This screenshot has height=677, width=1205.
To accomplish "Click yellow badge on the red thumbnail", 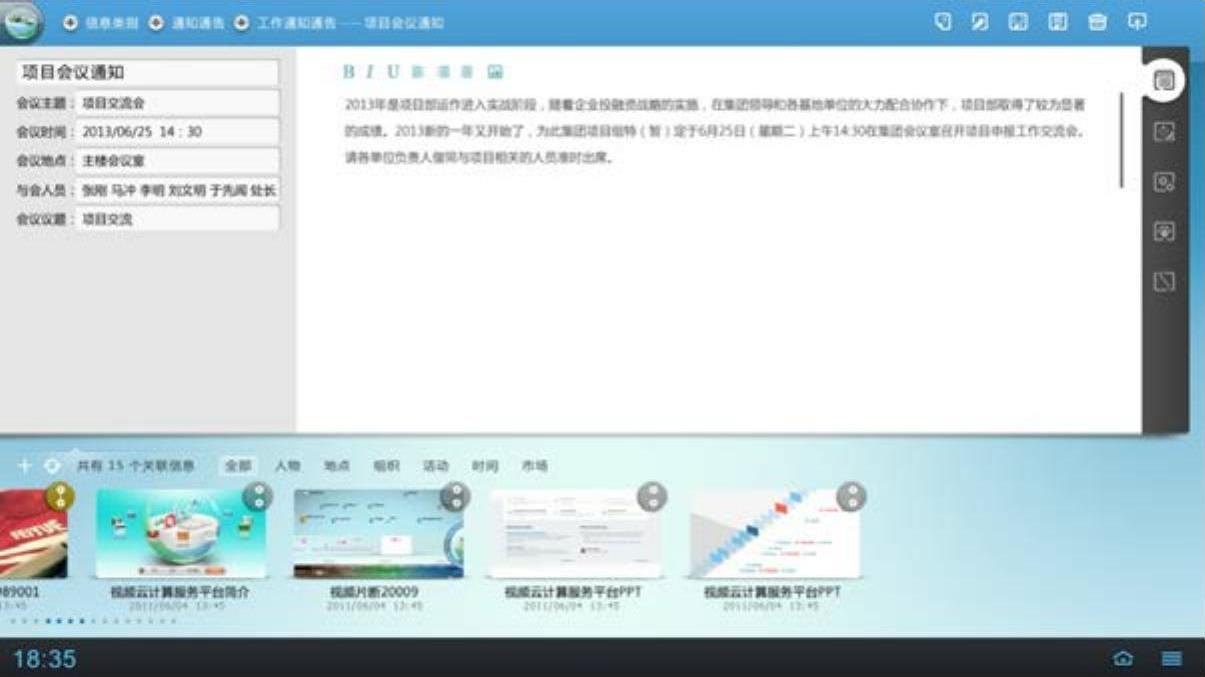I will pyautogui.click(x=60, y=496).
